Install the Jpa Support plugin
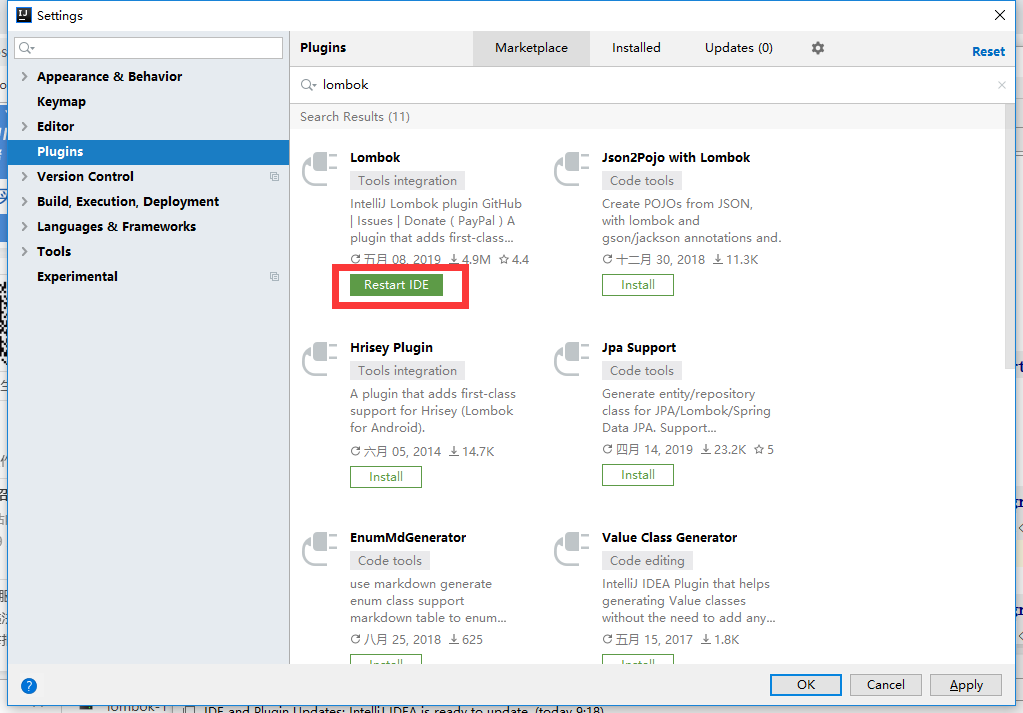1023x713 pixels. point(637,475)
